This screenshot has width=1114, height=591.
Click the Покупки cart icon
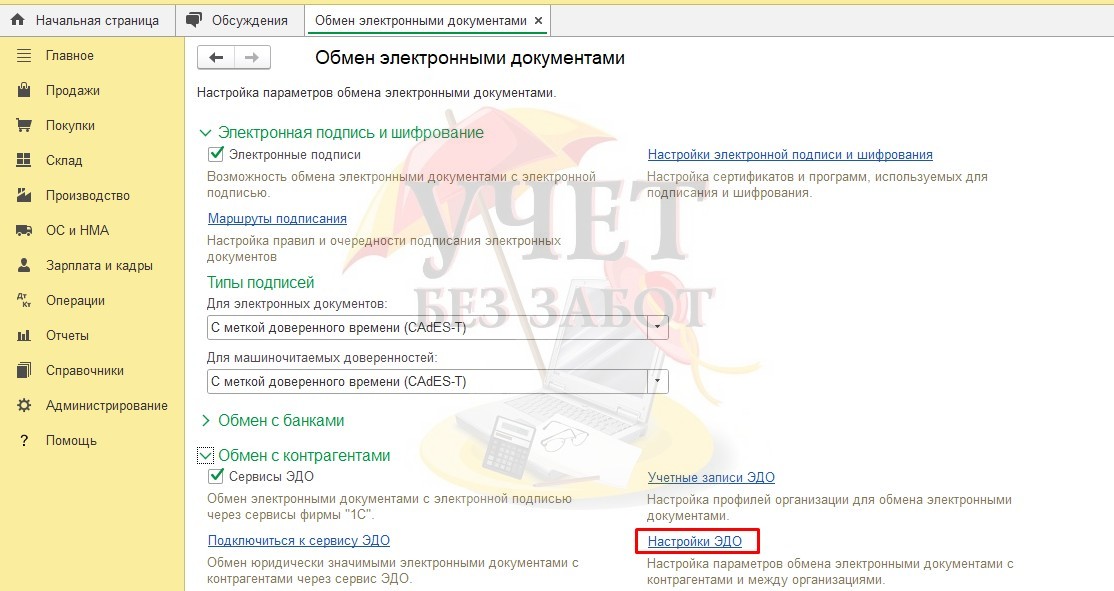click(x=24, y=125)
